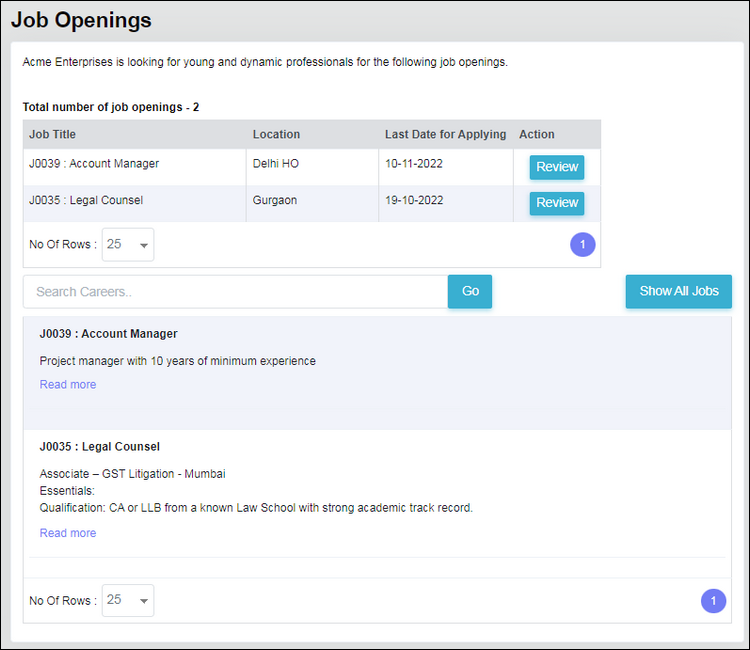Review the Account Manager job opening
The height and width of the screenshot is (650, 750).
[557, 167]
